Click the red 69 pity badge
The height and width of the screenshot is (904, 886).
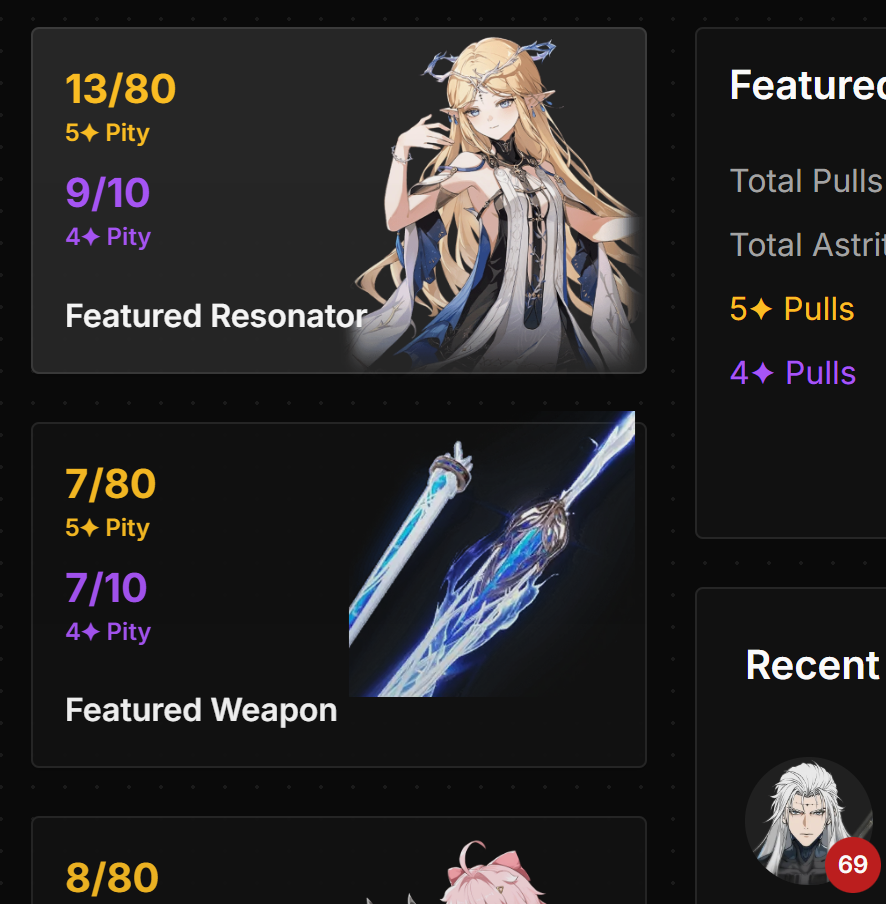[853, 864]
